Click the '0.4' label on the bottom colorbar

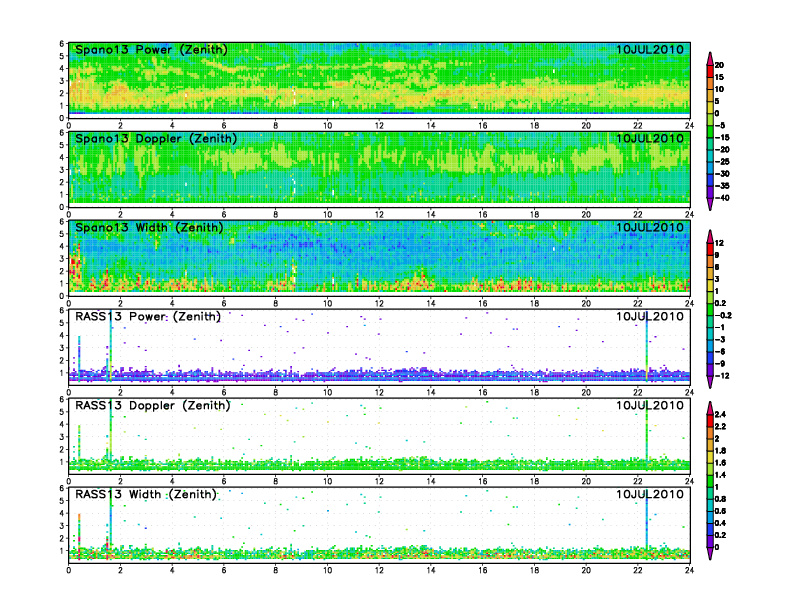point(720,523)
